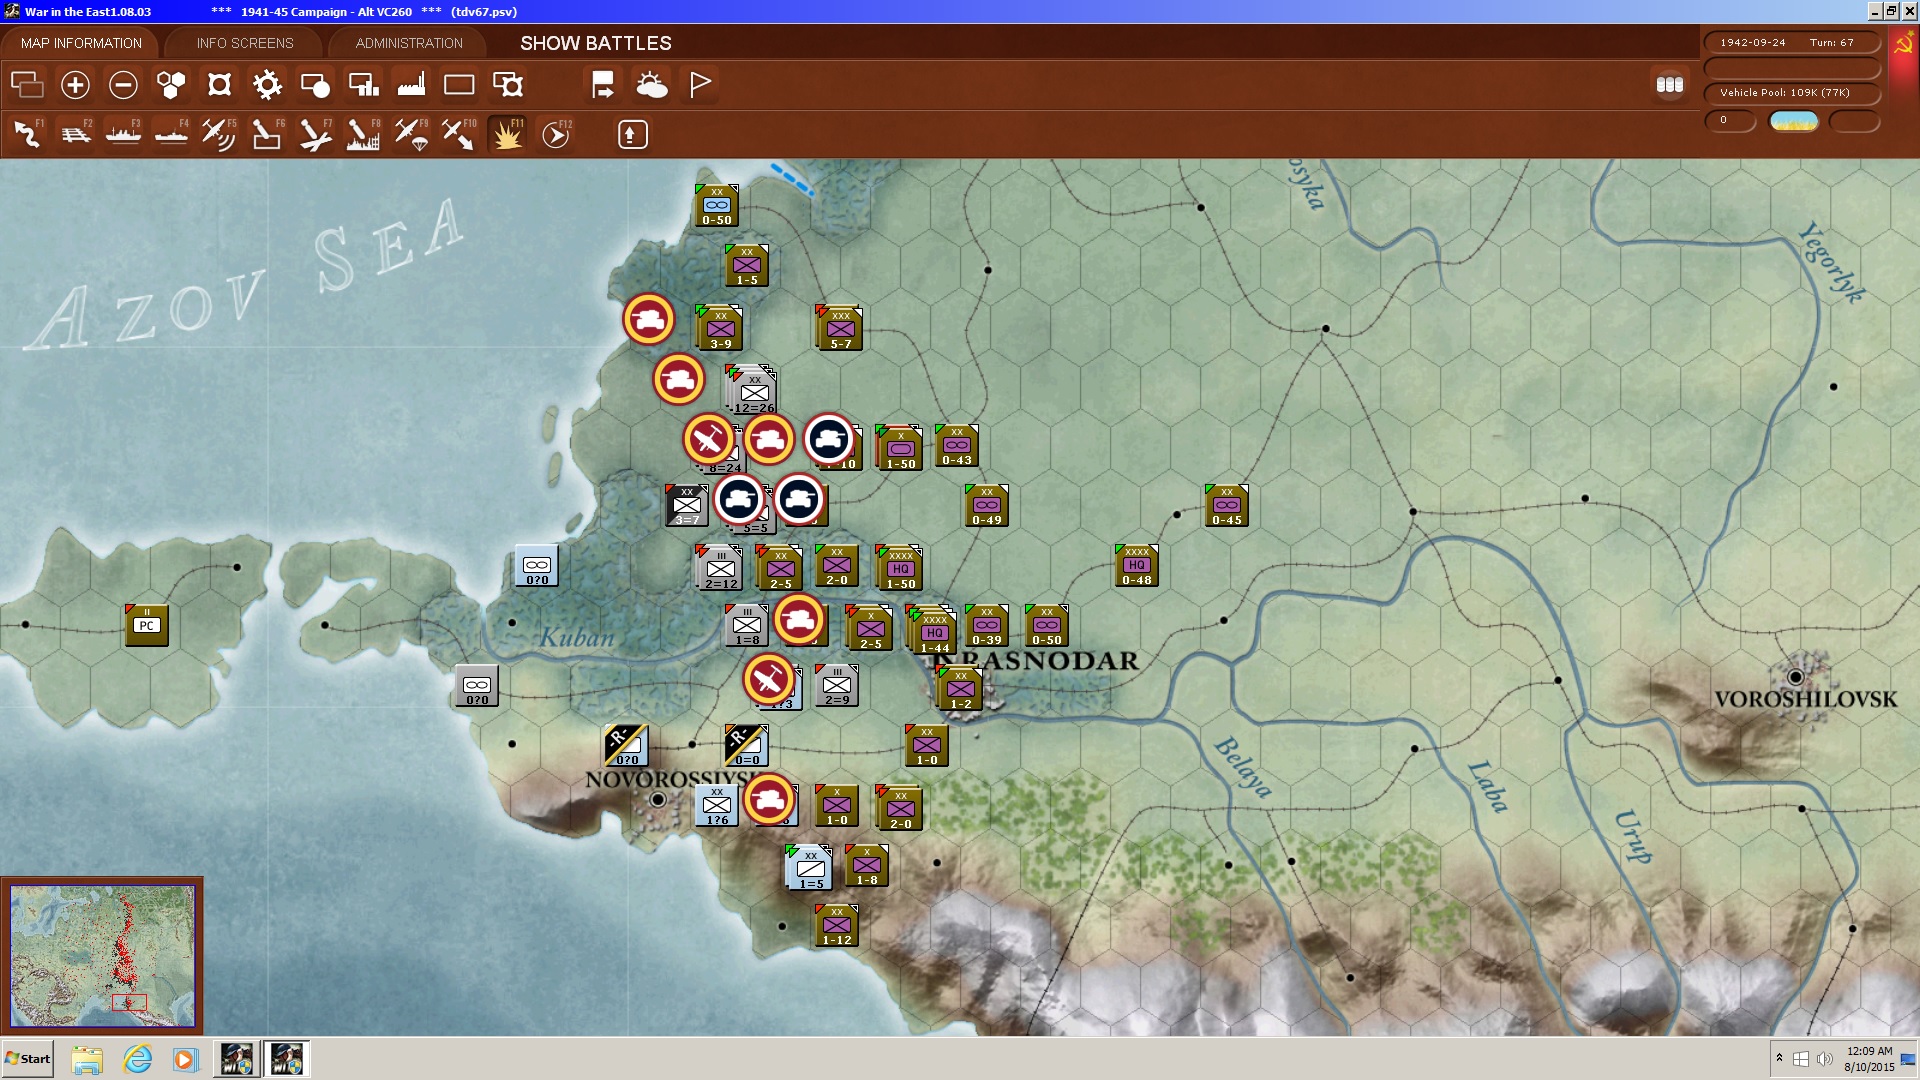Select the 0-50 unit at map top
The image size is (1920, 1080).
(716, 205)
